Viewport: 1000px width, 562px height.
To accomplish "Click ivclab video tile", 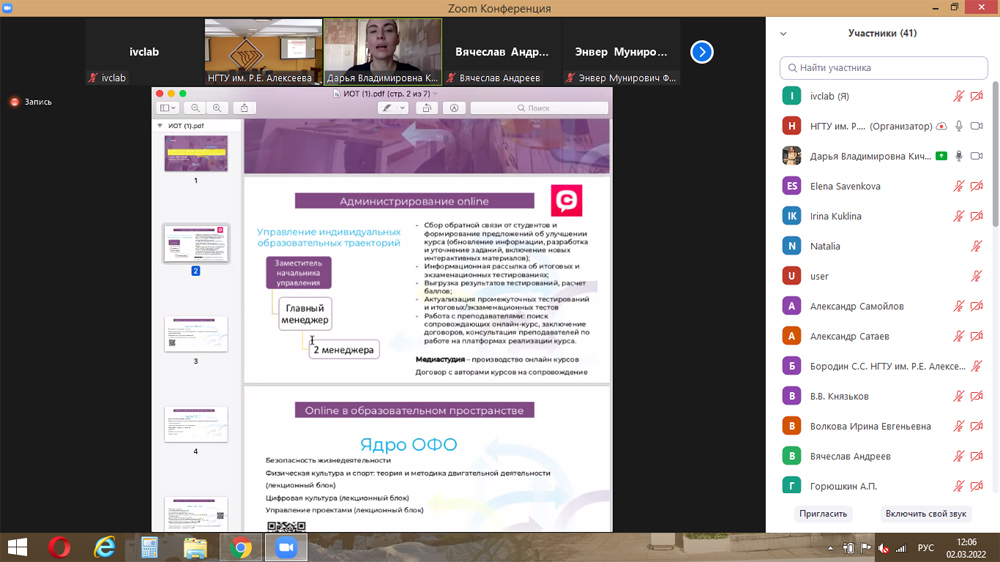I will (x=144, y=52).
